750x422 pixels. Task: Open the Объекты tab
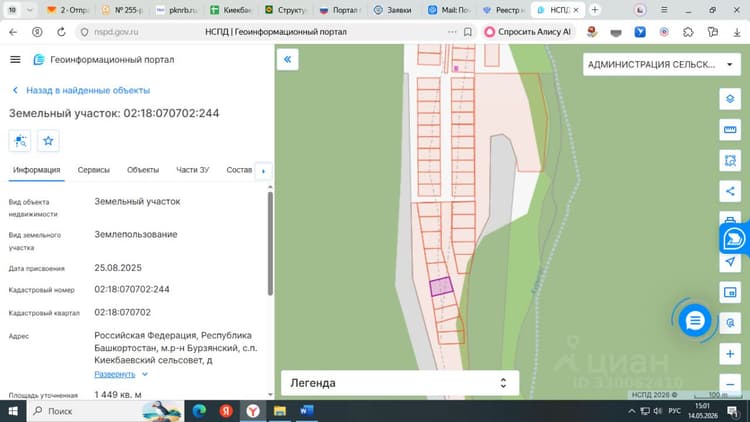pos(143,170)
